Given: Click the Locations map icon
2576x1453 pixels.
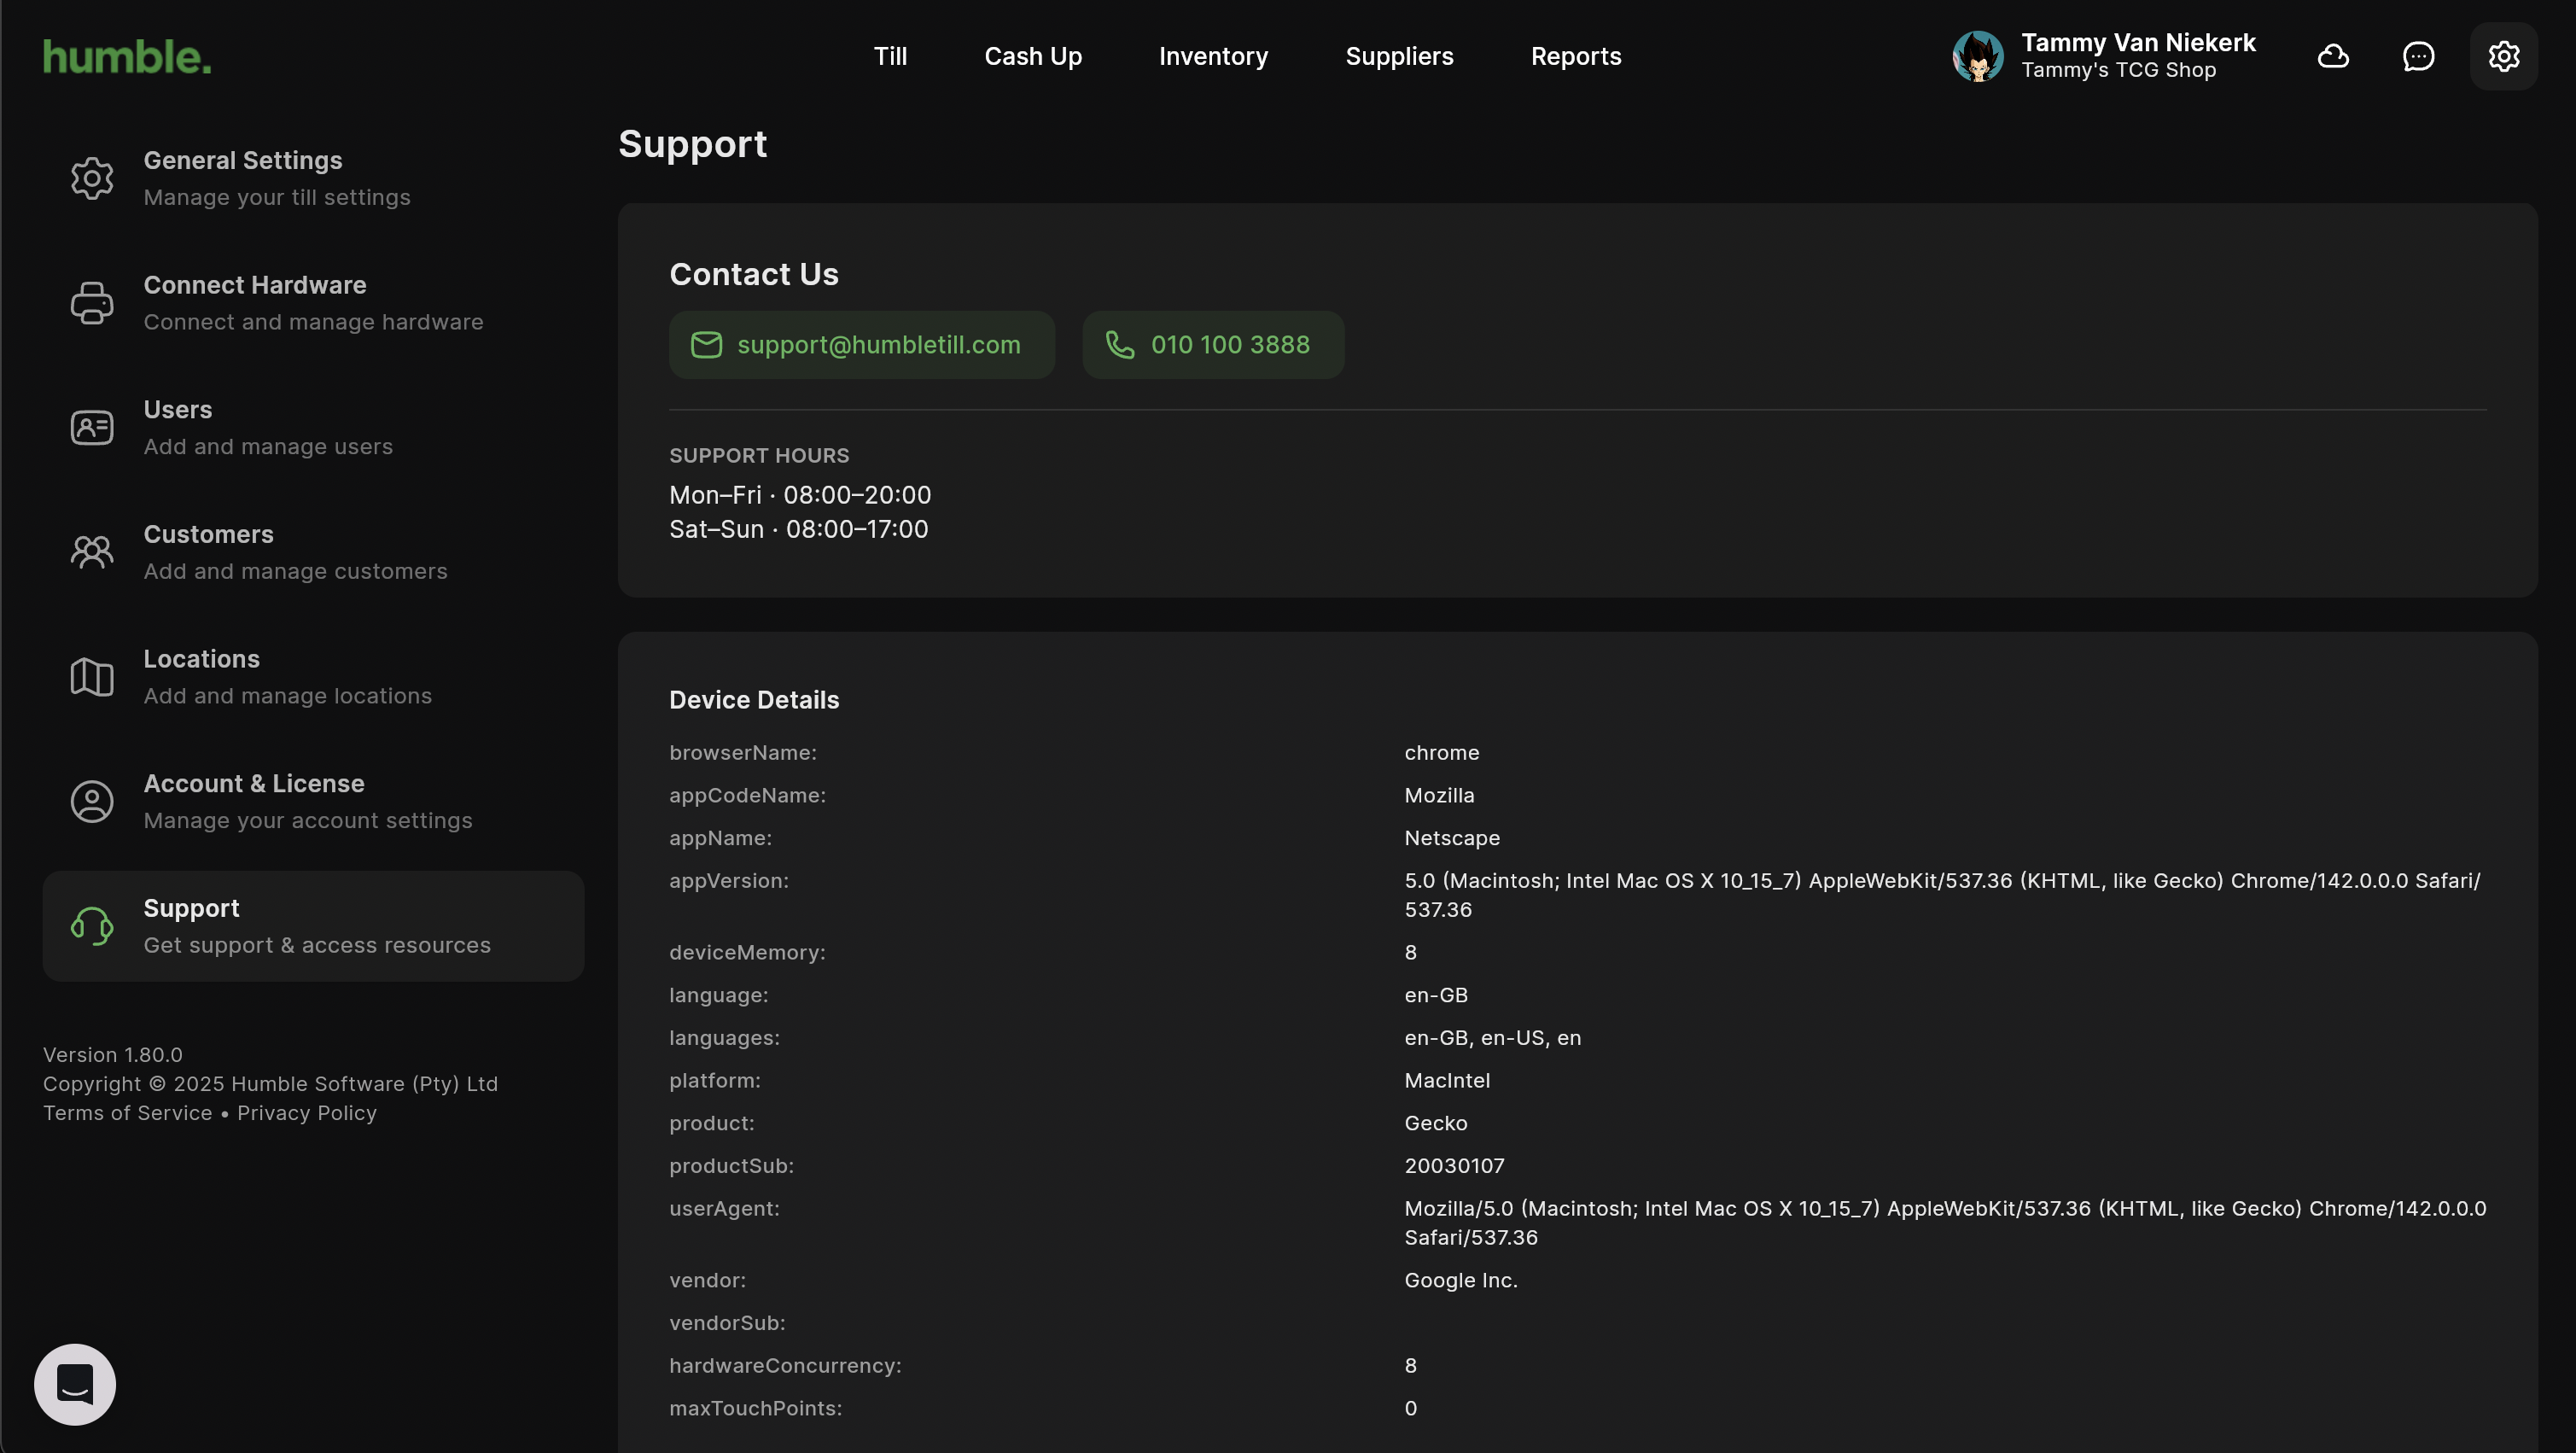Looking at the screenshot, I should pos(92,677).
